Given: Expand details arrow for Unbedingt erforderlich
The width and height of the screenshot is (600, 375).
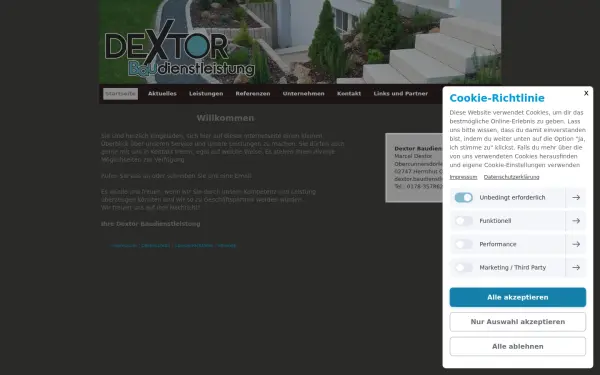Looking at the screenshot, I should coord(576,197).
